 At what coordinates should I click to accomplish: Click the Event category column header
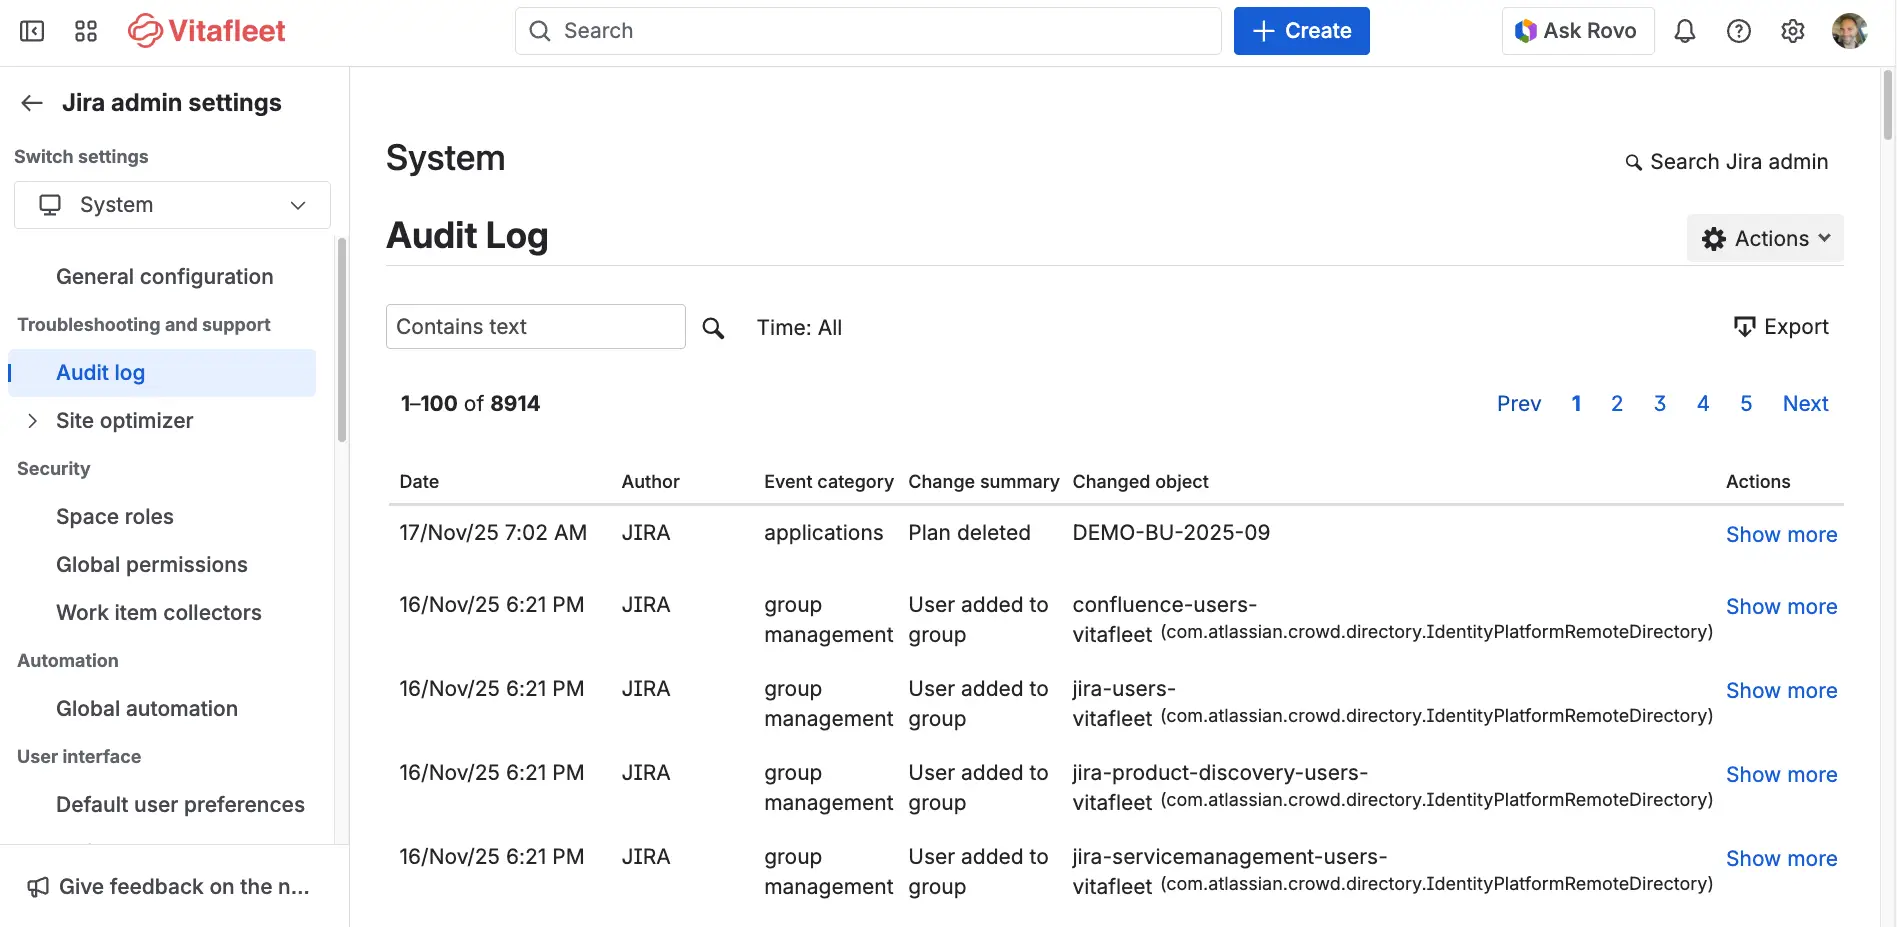(x=828, y=482)
